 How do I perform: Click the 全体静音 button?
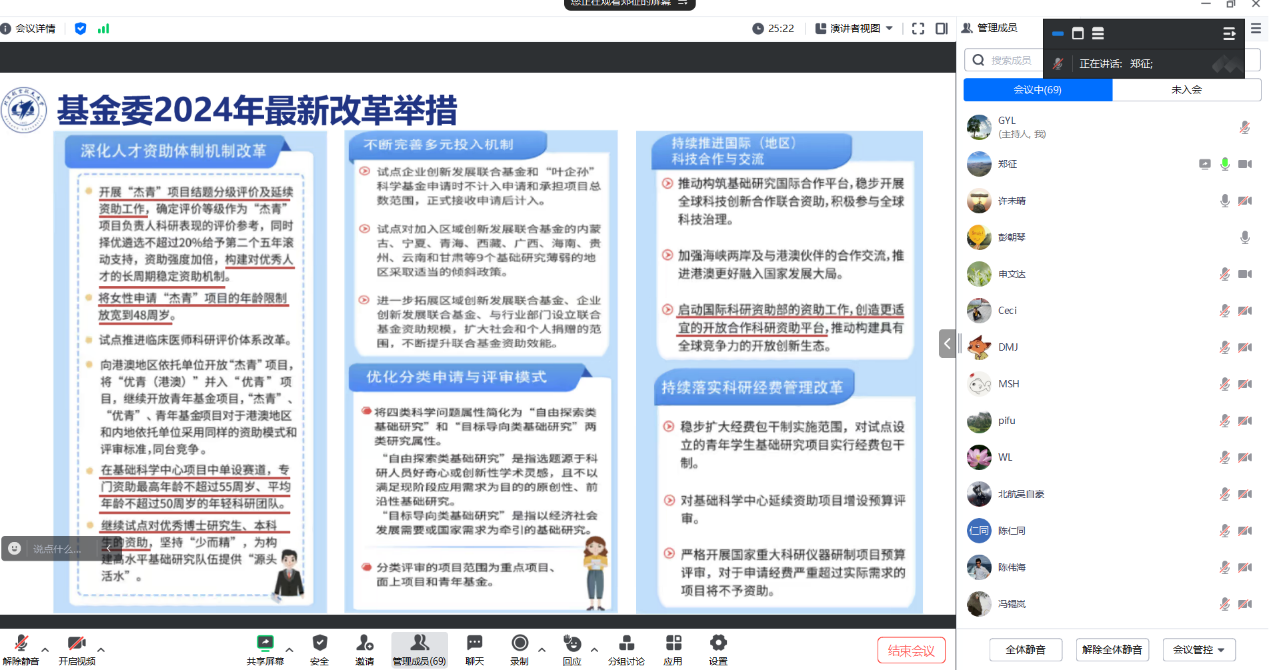[1026, 650]
